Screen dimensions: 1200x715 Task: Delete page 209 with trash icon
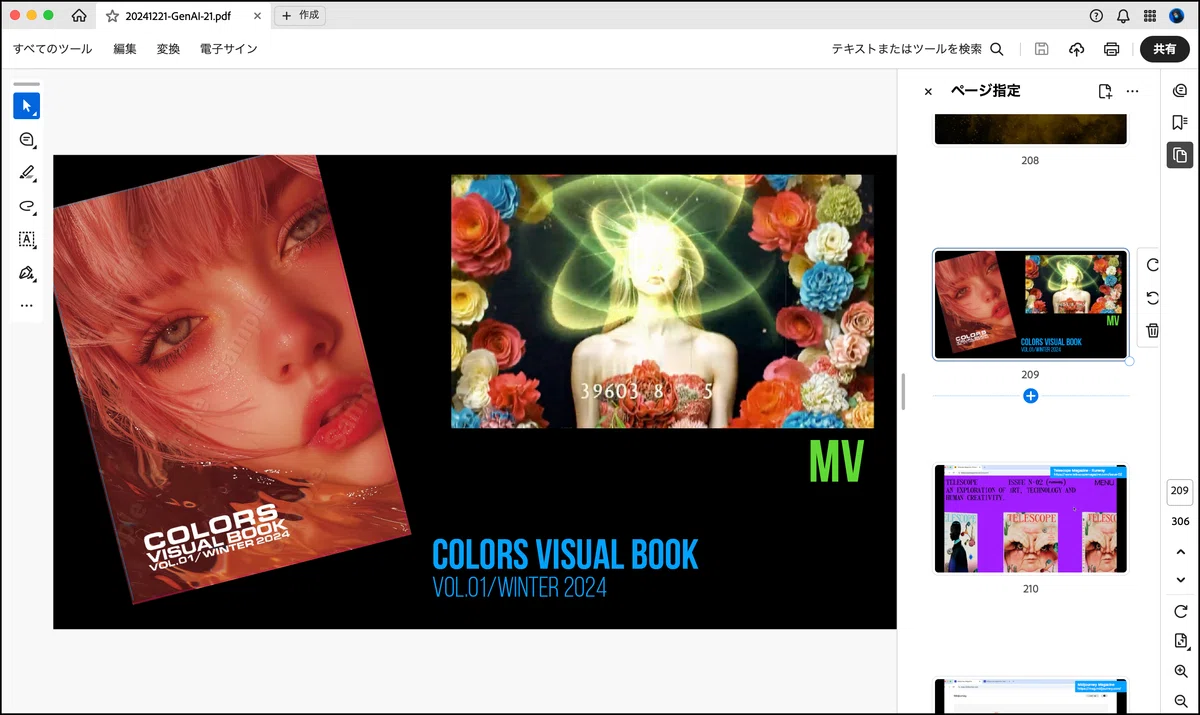(x=1152, y=330)
